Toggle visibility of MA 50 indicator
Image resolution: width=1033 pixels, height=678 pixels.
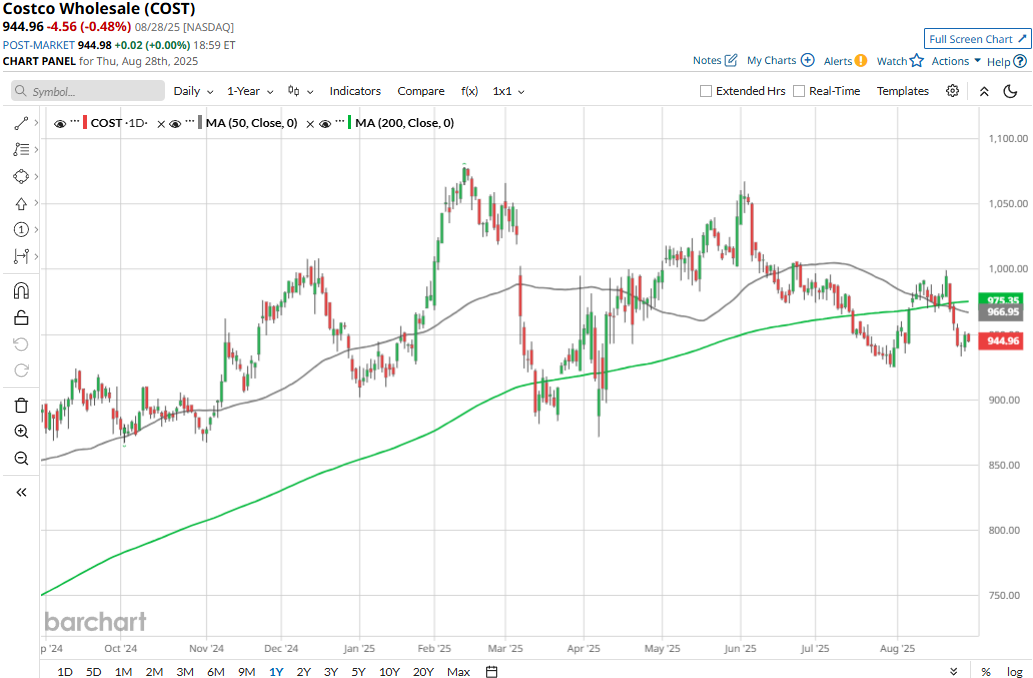pyautogui.click(x=175, y=124)
